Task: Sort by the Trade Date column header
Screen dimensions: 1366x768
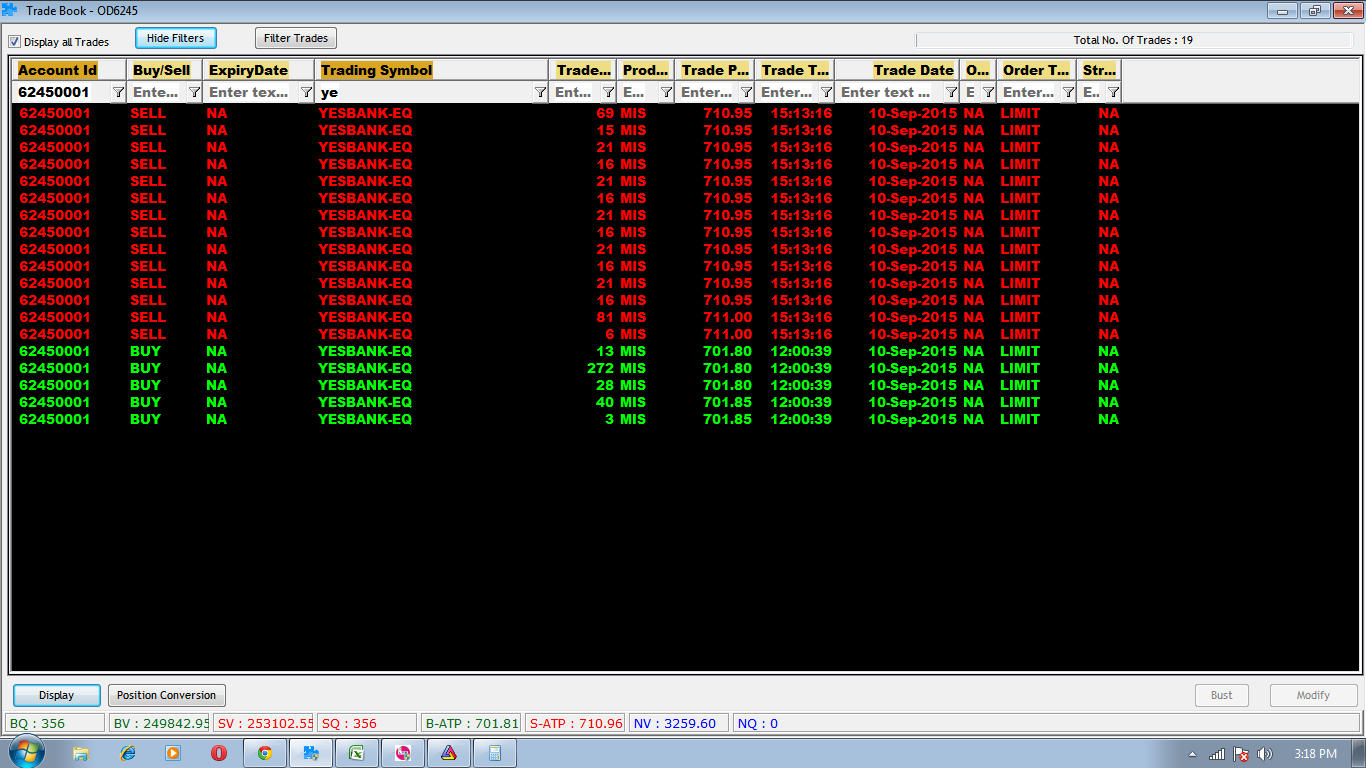Action: click(897, 70)
